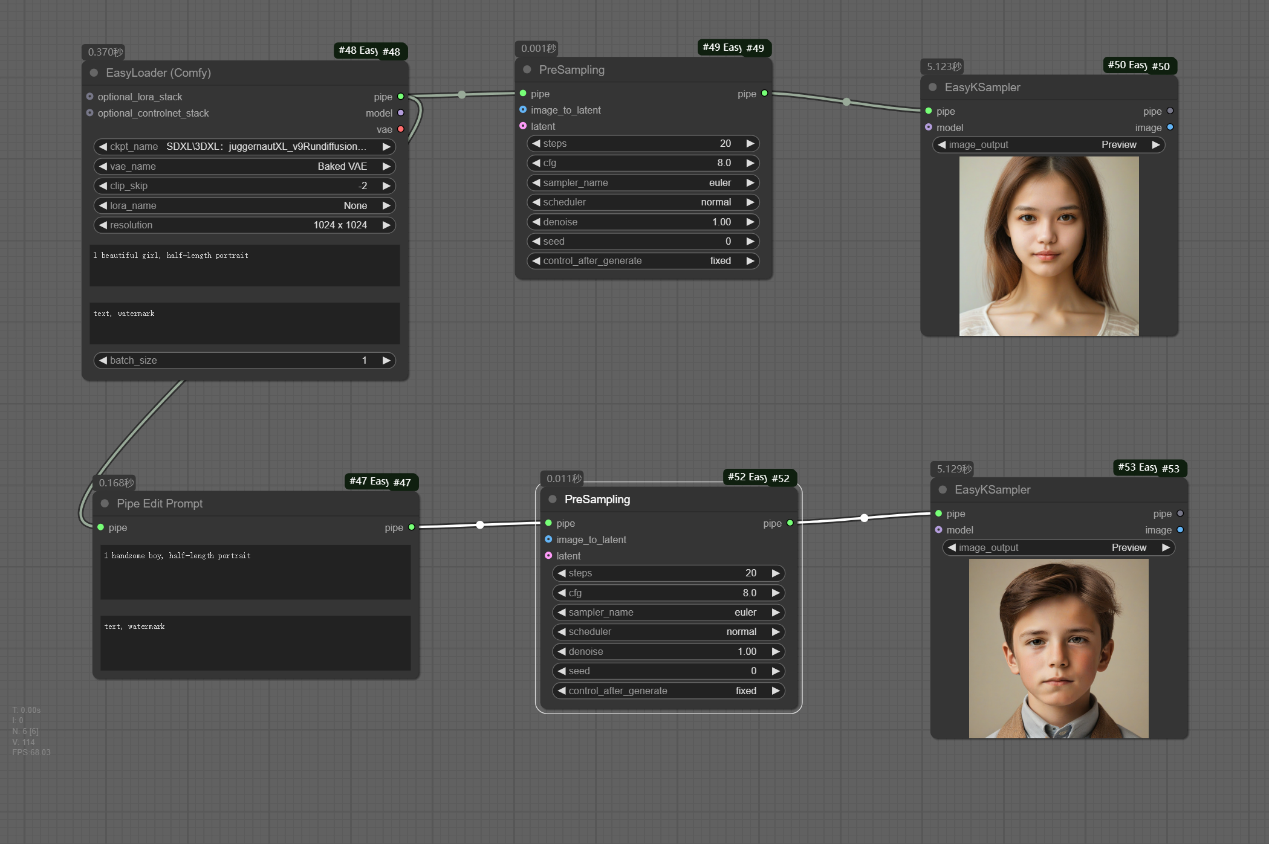Open the image_output Preview dropdown in EasyKSampler #53

coord(1058,548)
